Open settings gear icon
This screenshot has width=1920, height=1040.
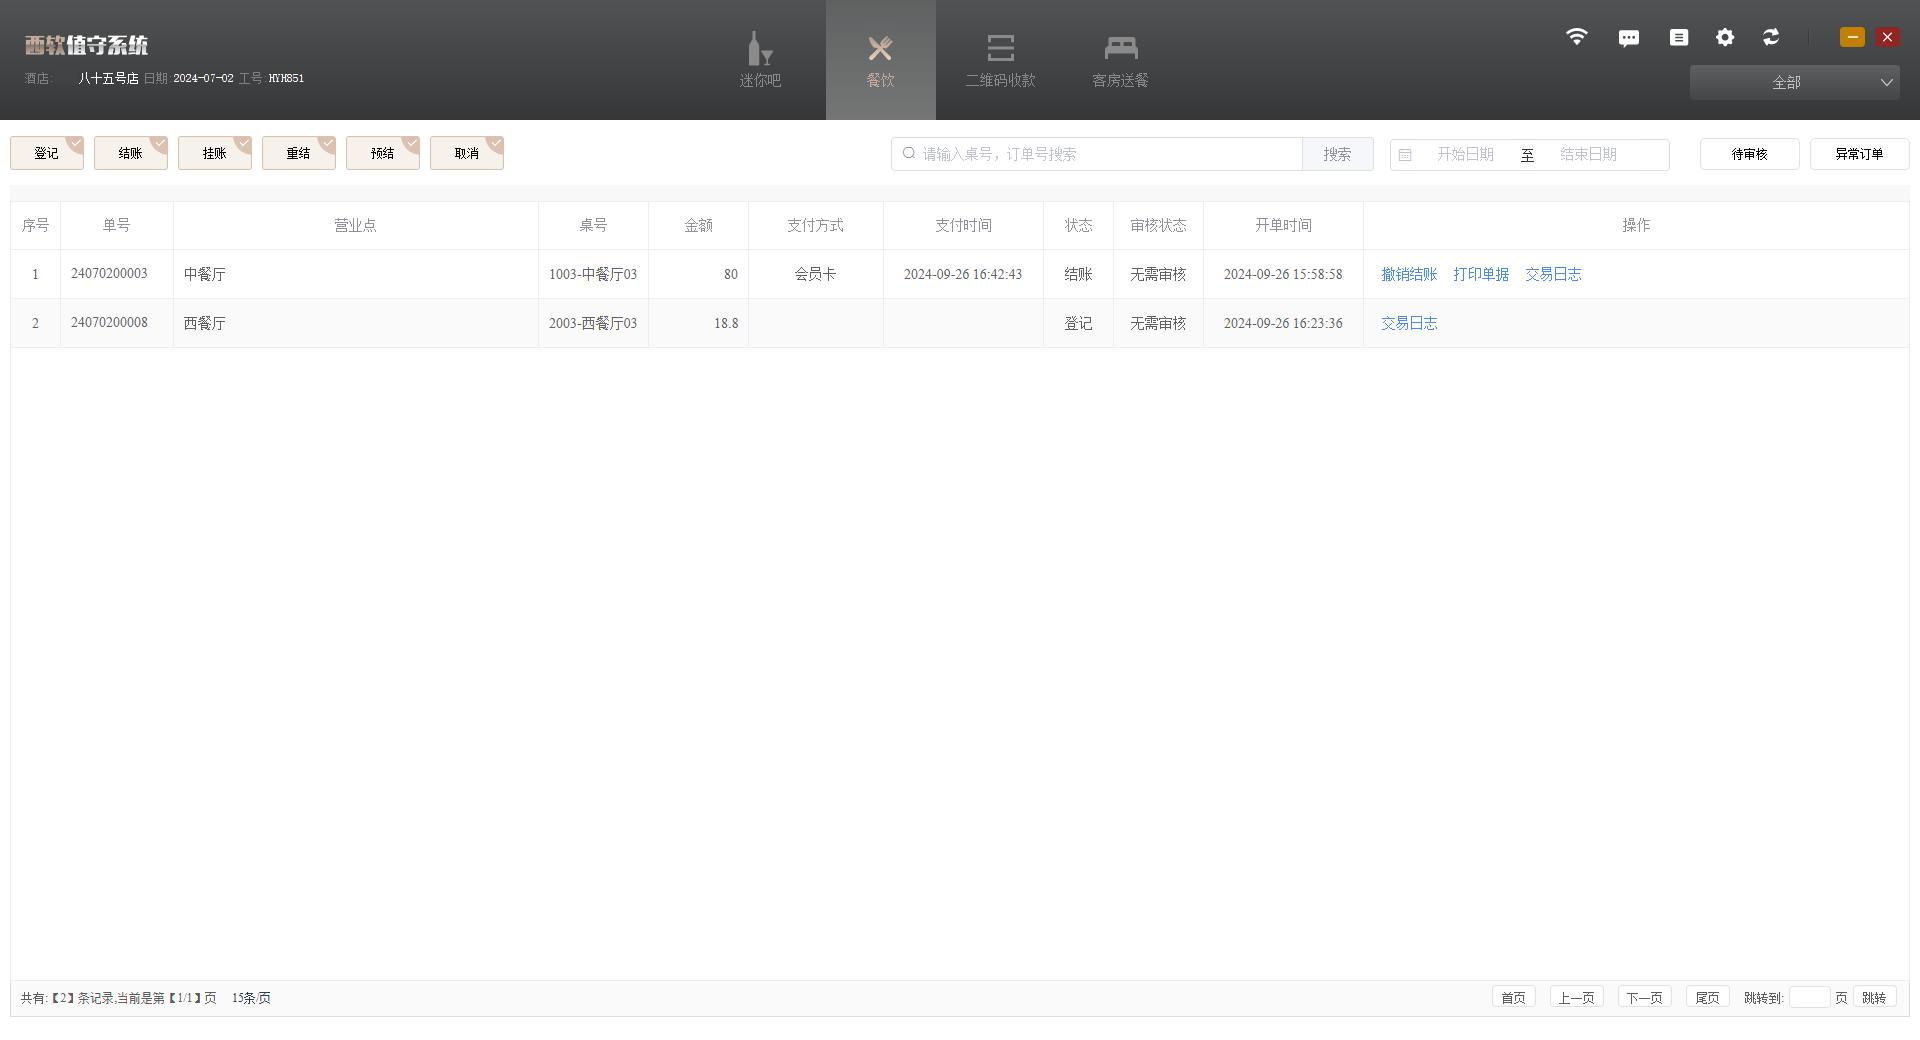point(1724,37)
